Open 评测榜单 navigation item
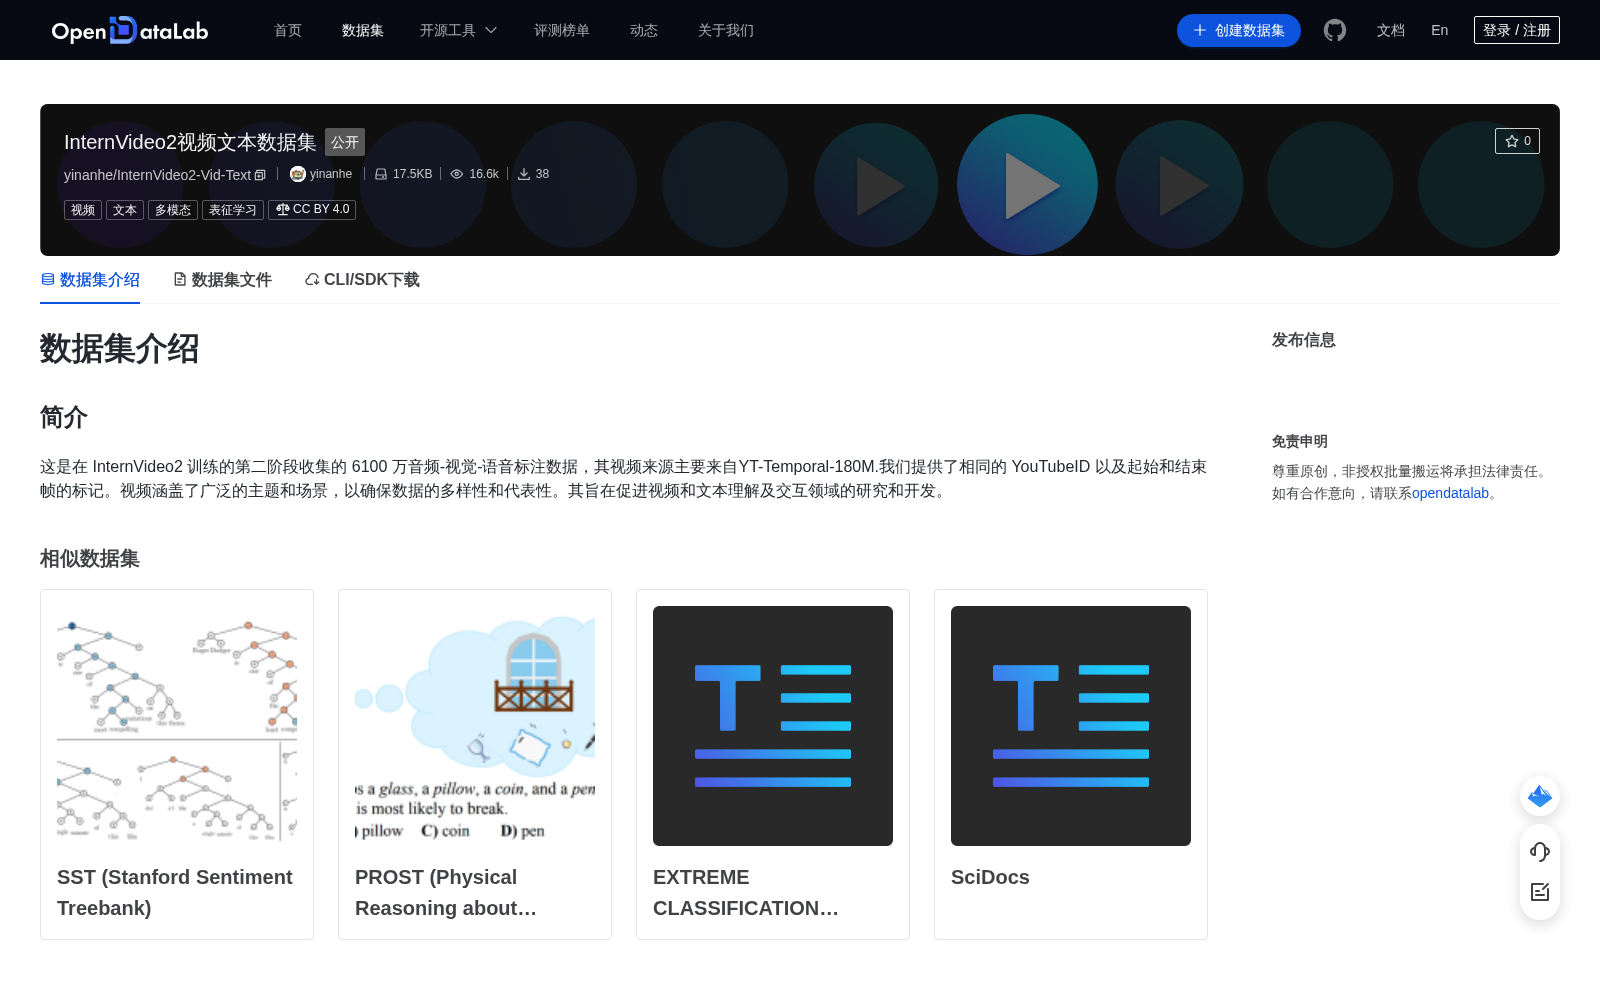The image size is (1600, 1000). tap(562, 30)
